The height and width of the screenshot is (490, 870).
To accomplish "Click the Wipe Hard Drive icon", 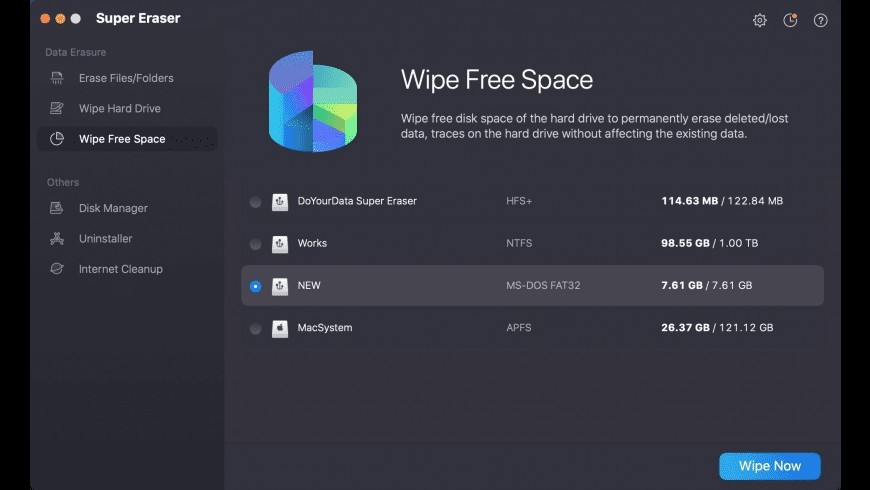I will [57, 108].
